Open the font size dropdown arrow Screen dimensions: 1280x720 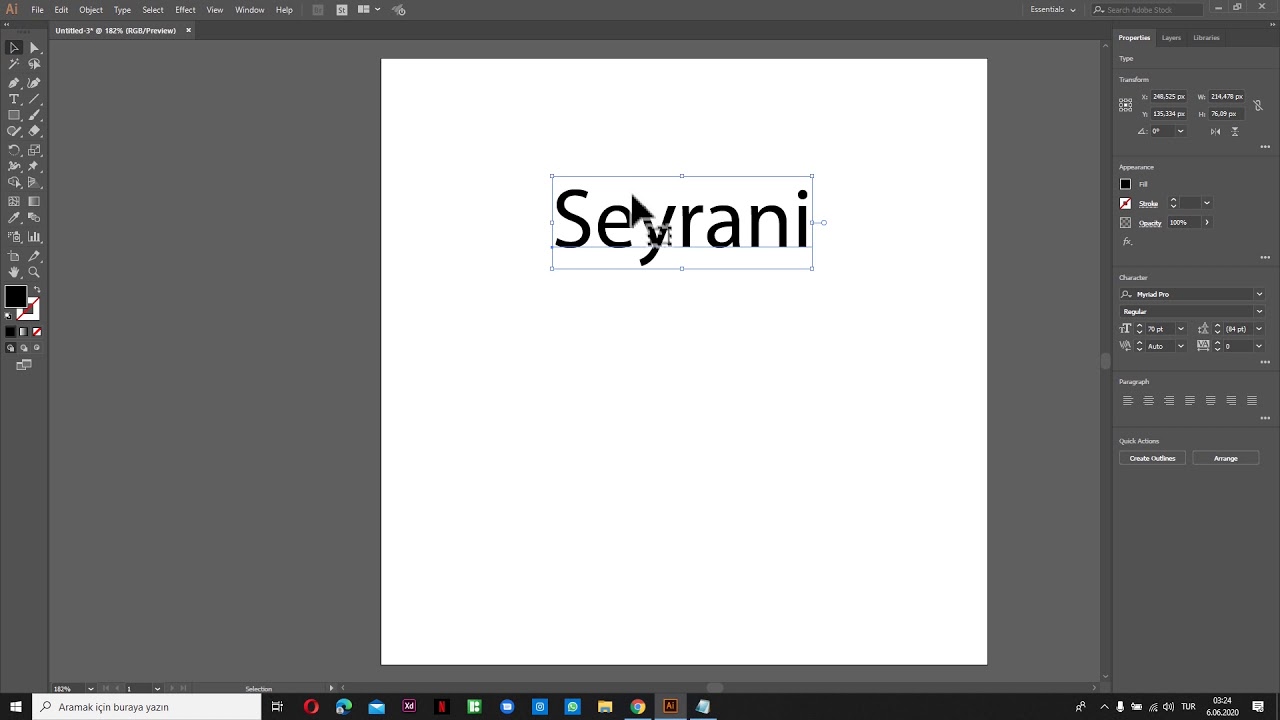coord(1181,329)
